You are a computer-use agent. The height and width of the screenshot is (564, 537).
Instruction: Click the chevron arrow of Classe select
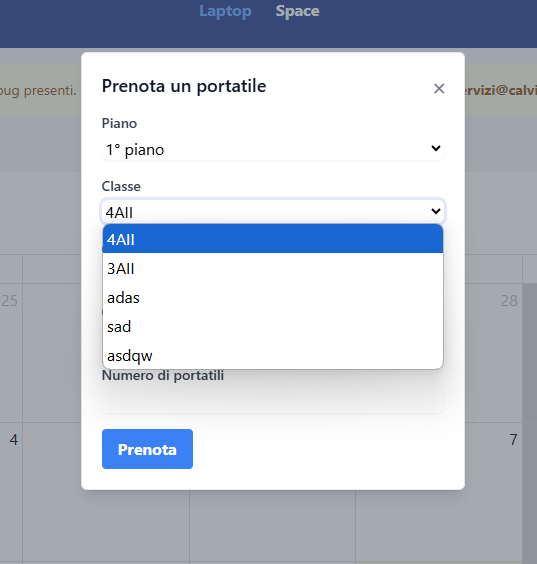click(x=436, y=211)
